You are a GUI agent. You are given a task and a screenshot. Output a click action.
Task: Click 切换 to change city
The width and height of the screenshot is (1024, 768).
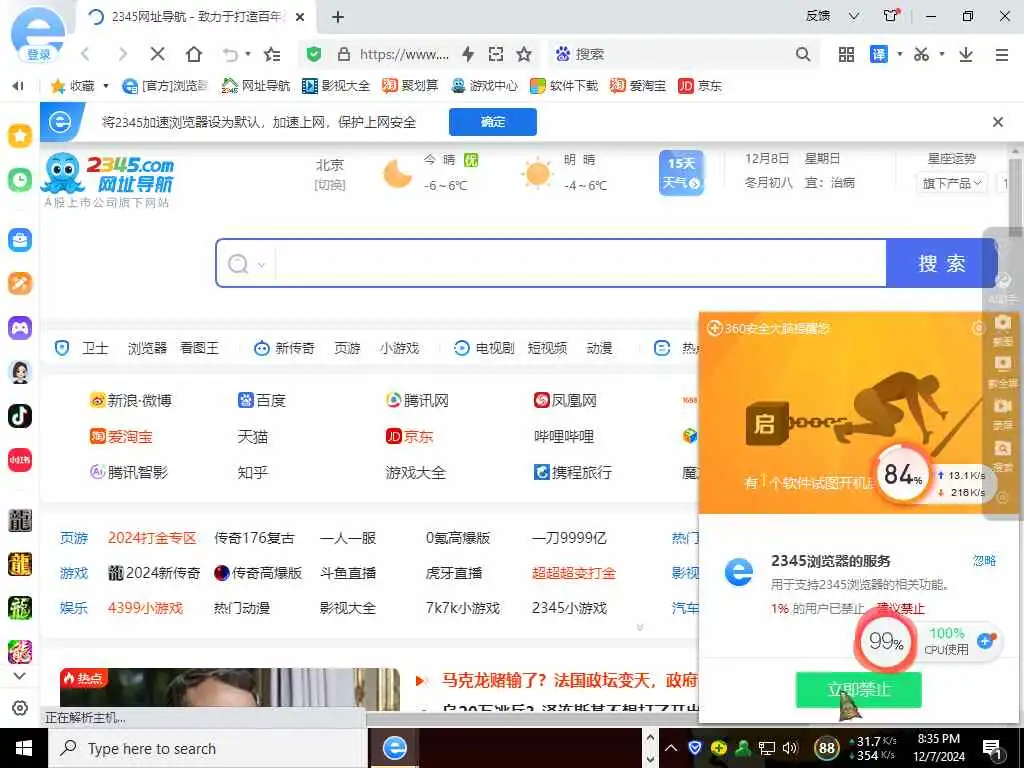[329, 185]
